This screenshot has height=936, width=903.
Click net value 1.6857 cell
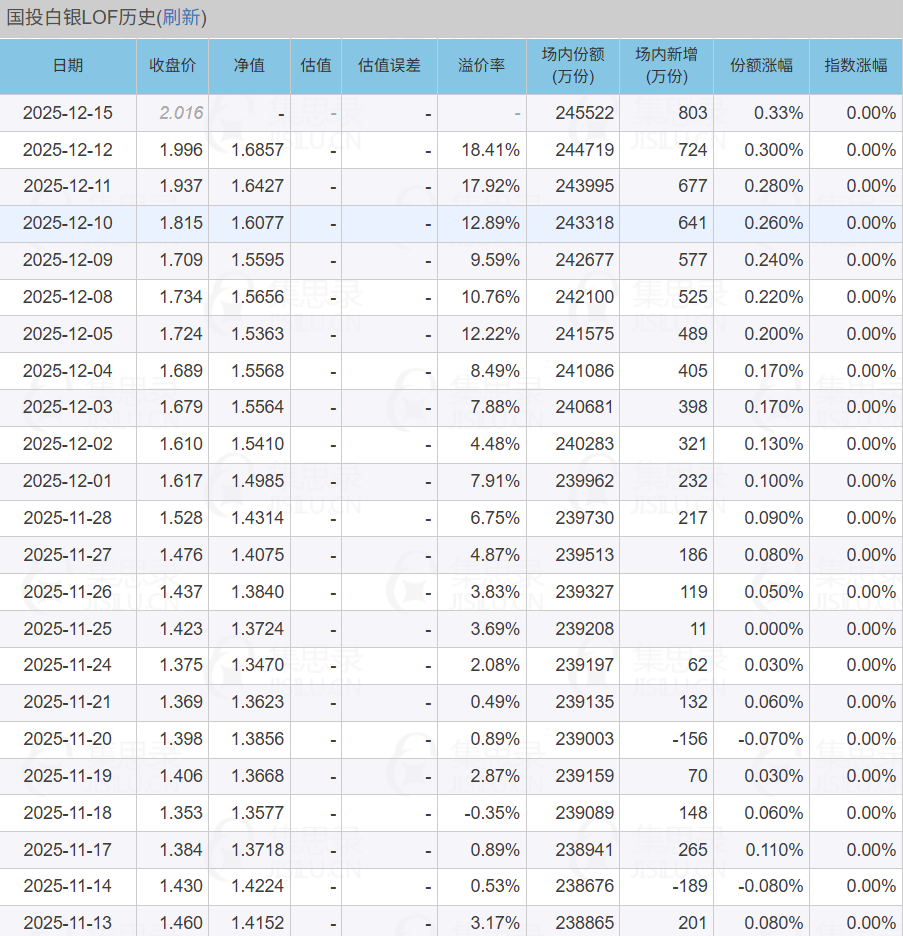[258, 150]
